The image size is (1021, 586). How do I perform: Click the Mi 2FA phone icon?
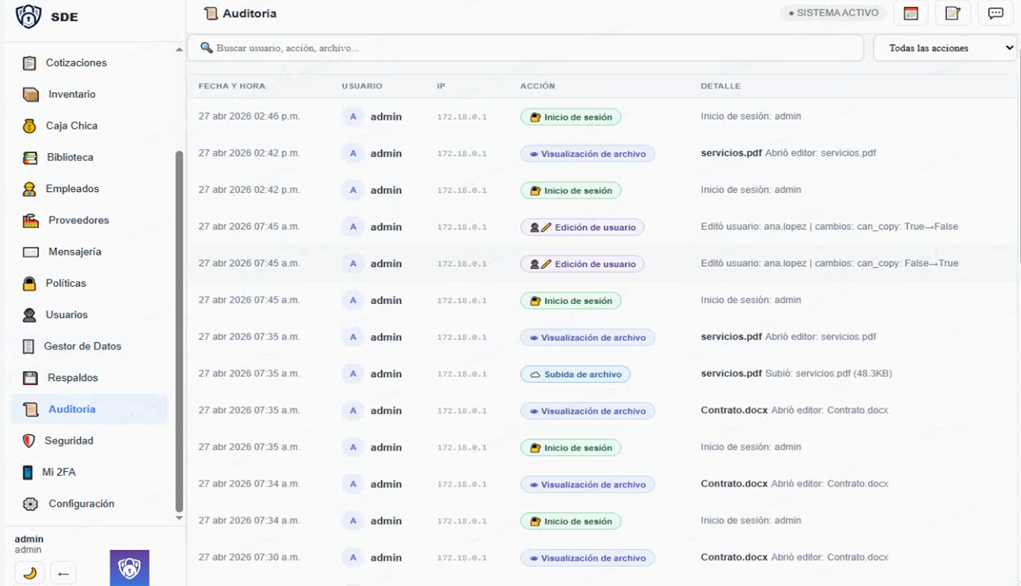point(28,472)
